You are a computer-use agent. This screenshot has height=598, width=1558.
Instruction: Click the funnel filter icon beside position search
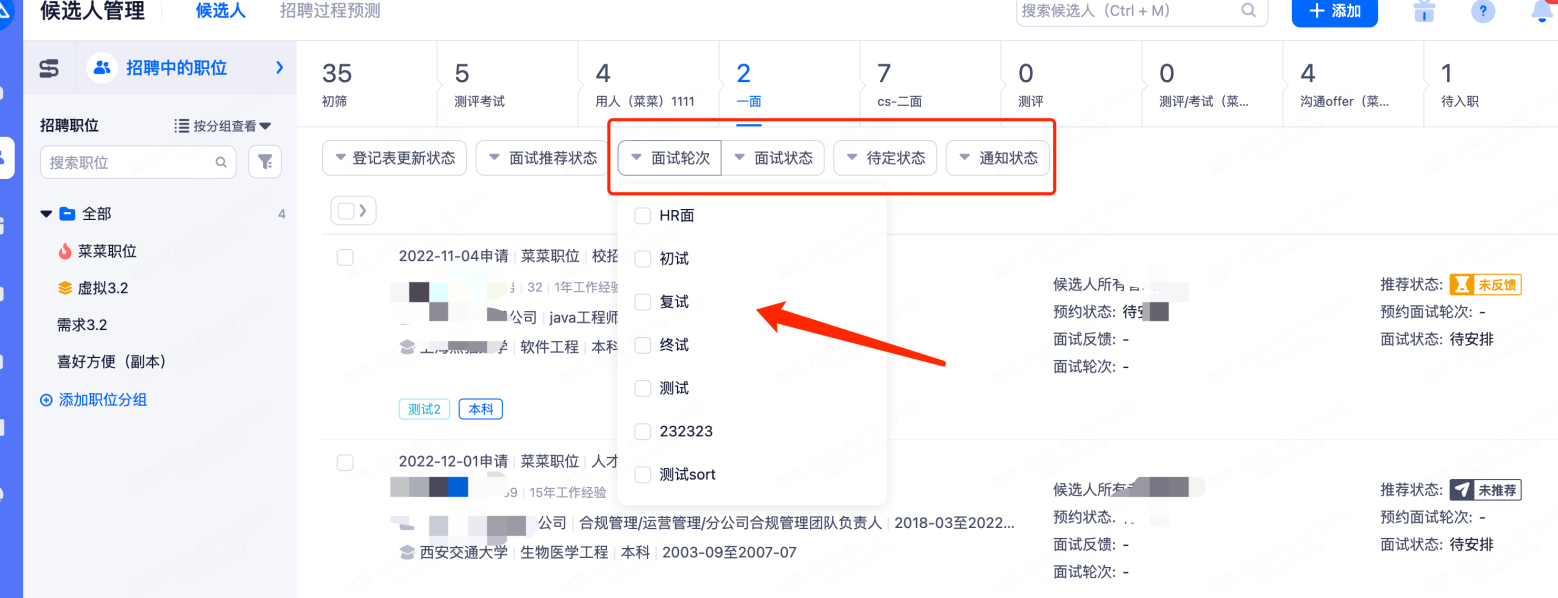(265, 162)
